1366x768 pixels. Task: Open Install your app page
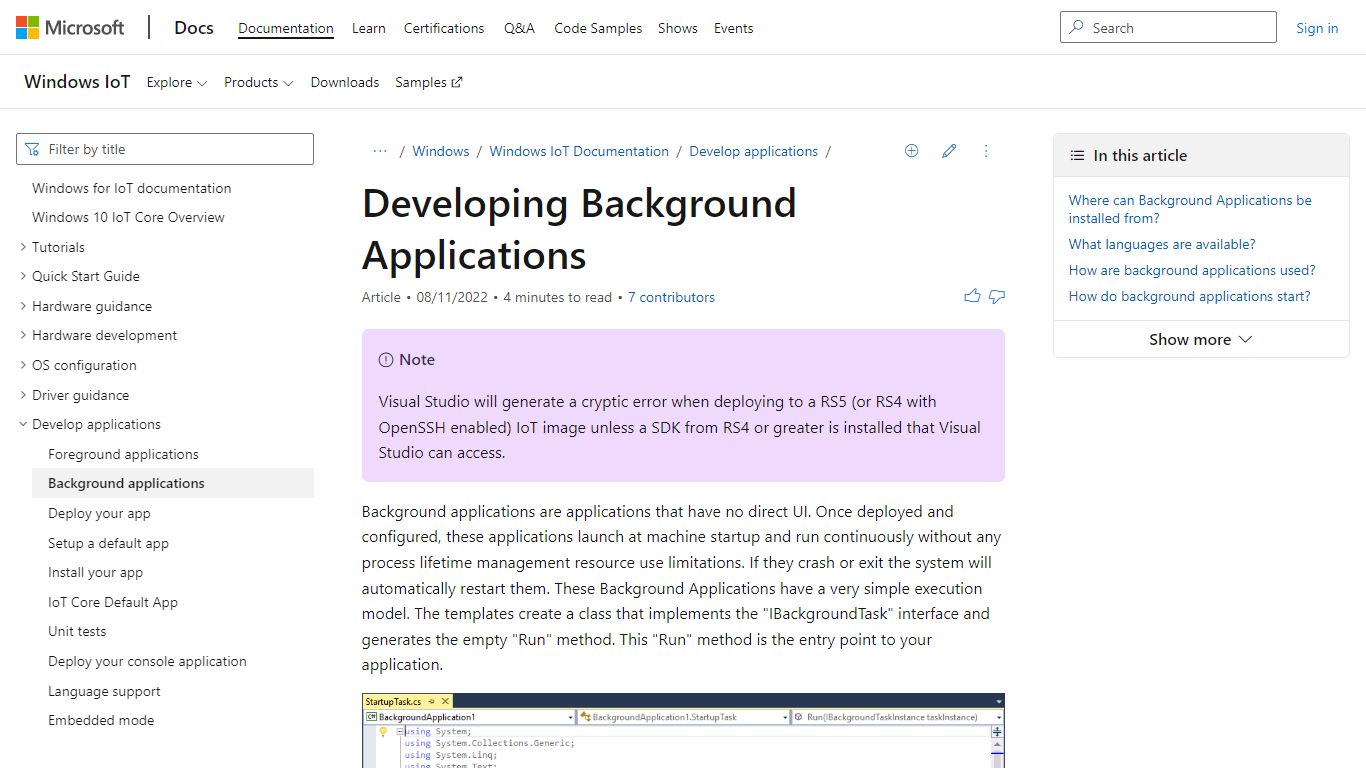pyautogui.click(x=95, y=572)
